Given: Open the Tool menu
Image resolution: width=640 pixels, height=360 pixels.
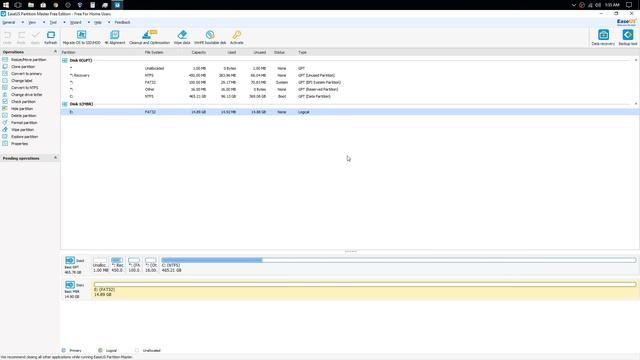Looking at the screenshot, I should [53, 22].
